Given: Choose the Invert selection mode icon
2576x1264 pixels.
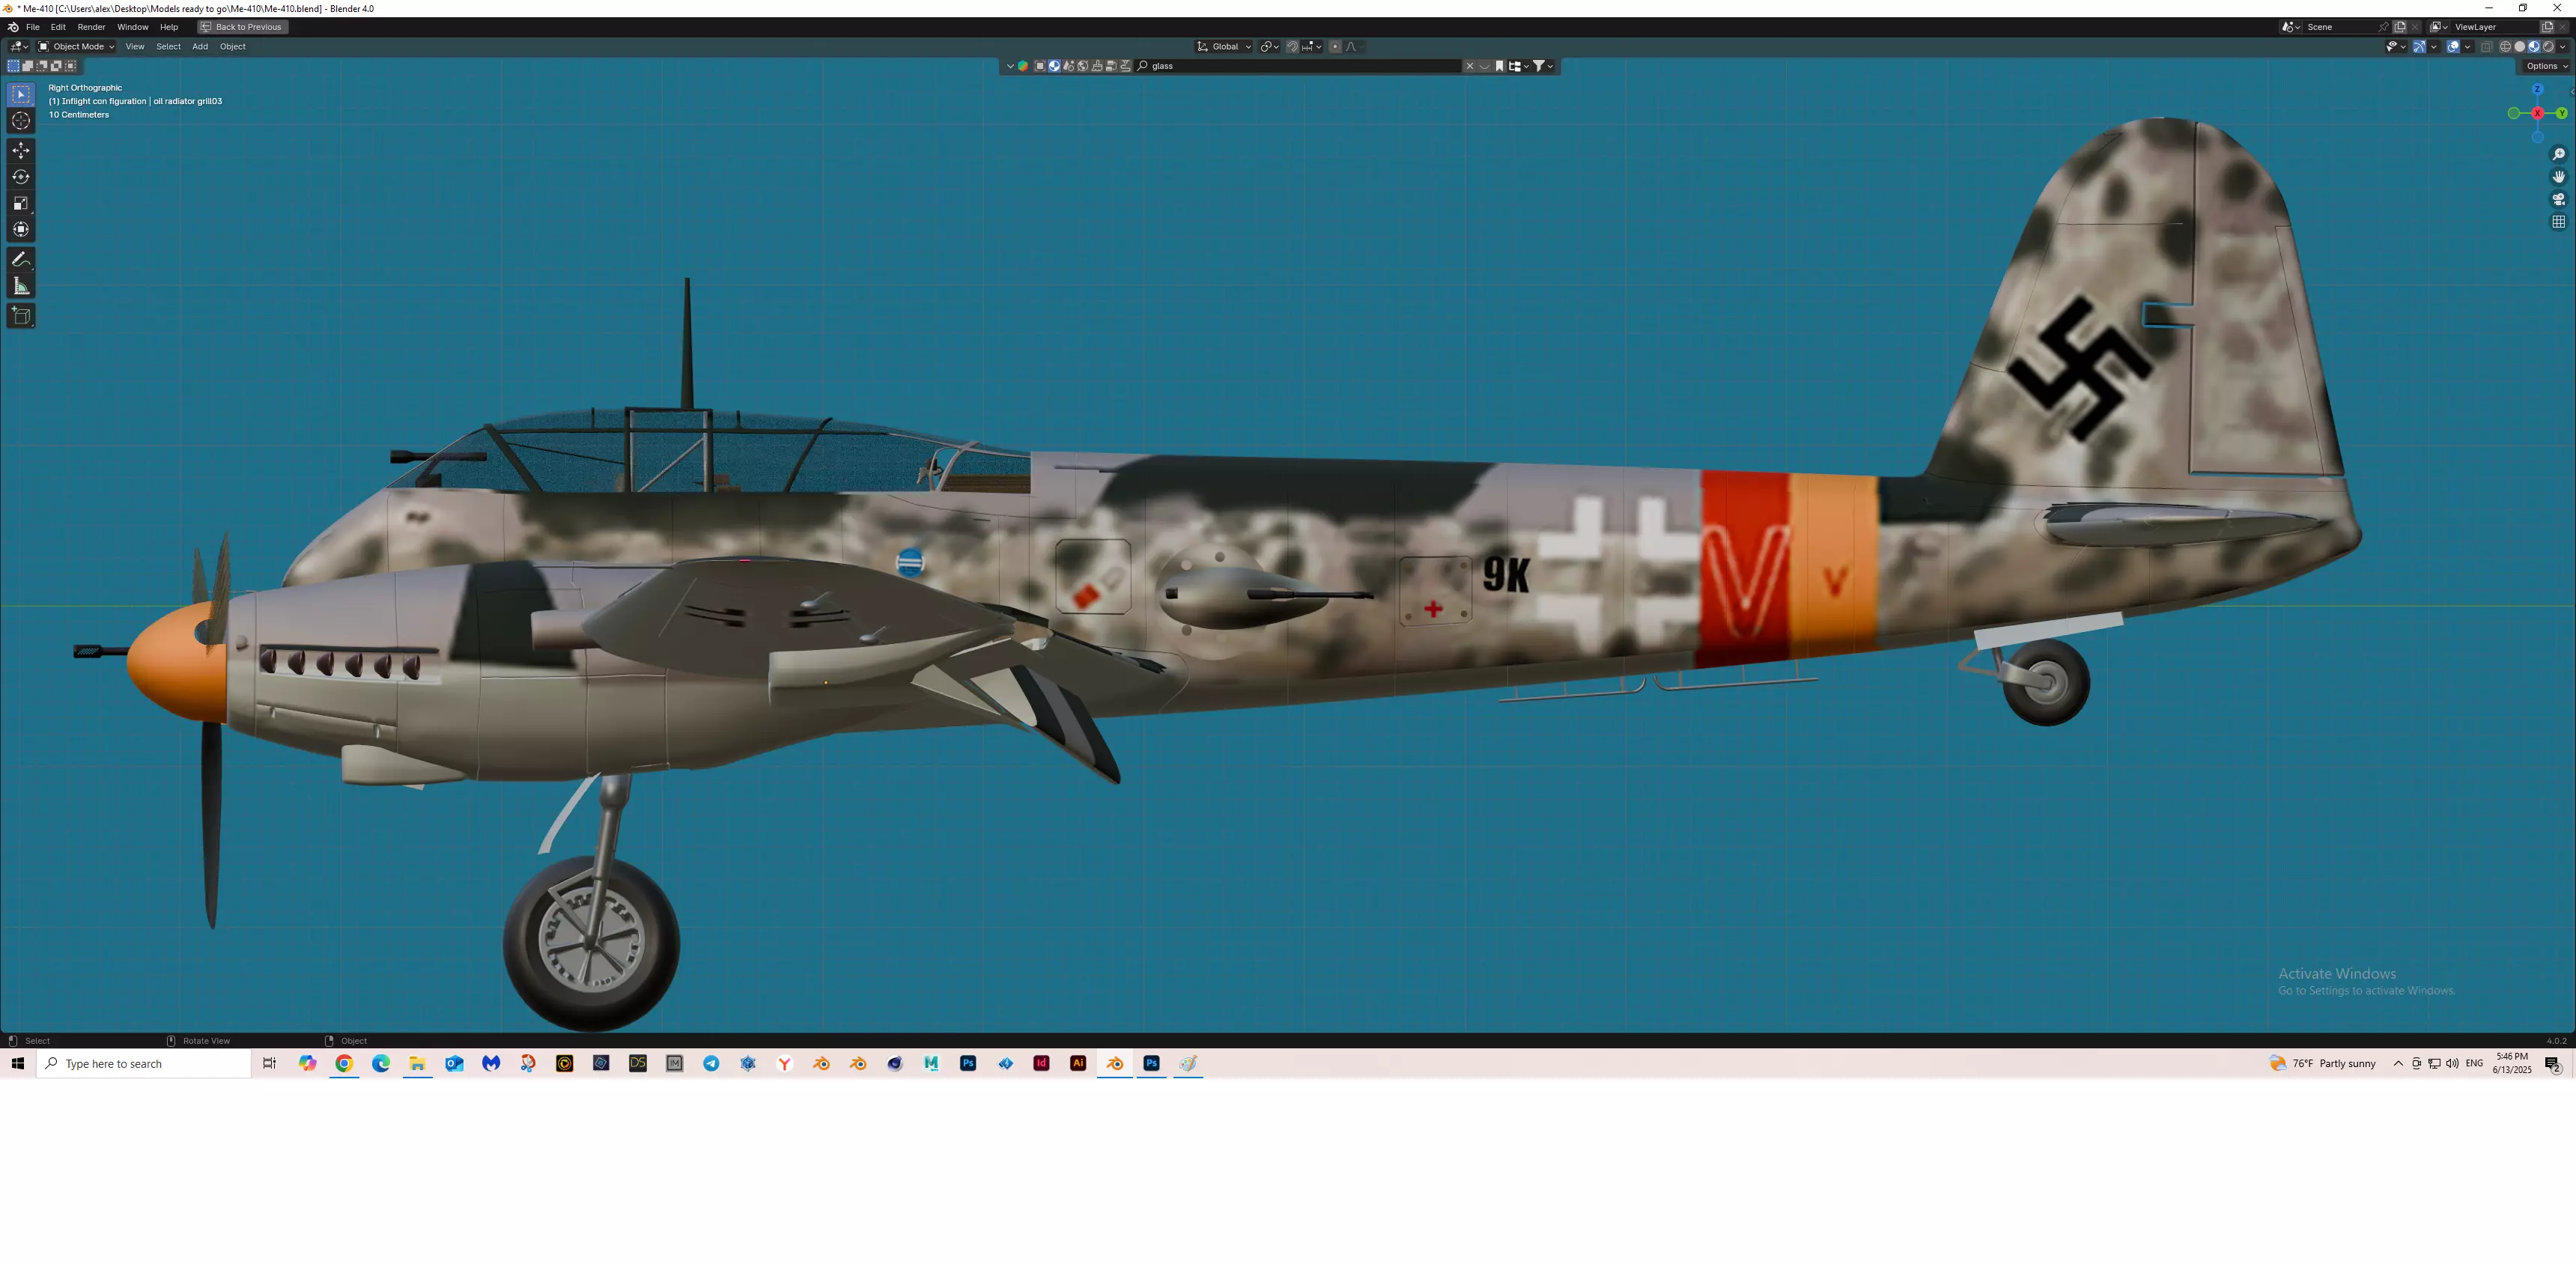Looking at the screenshot, I should pyautogui.click(x=56, y=66).
